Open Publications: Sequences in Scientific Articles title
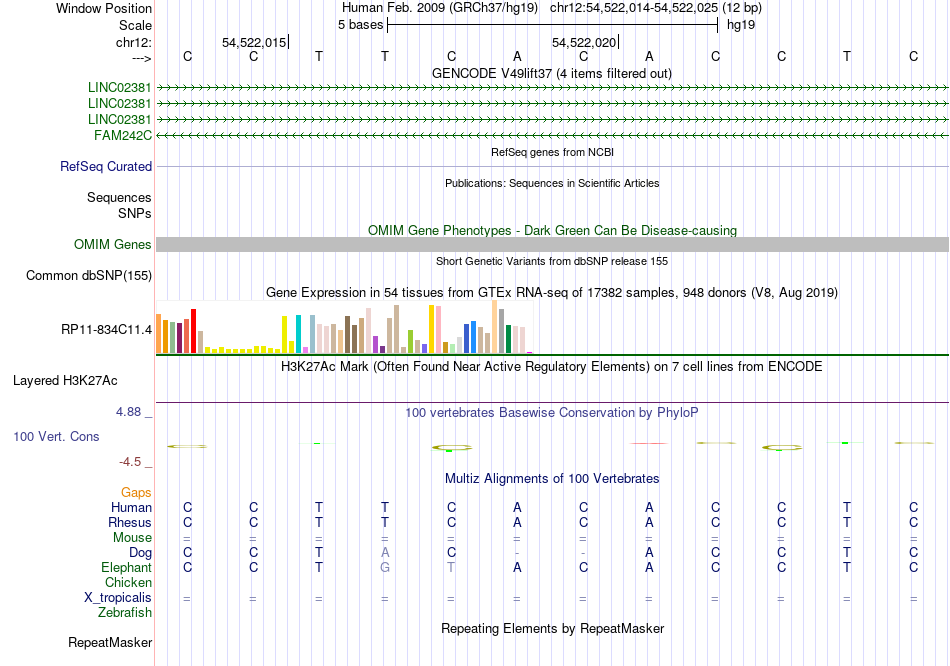Image resolution: width=950 pixels, height=666 pixels. point(552,183)
